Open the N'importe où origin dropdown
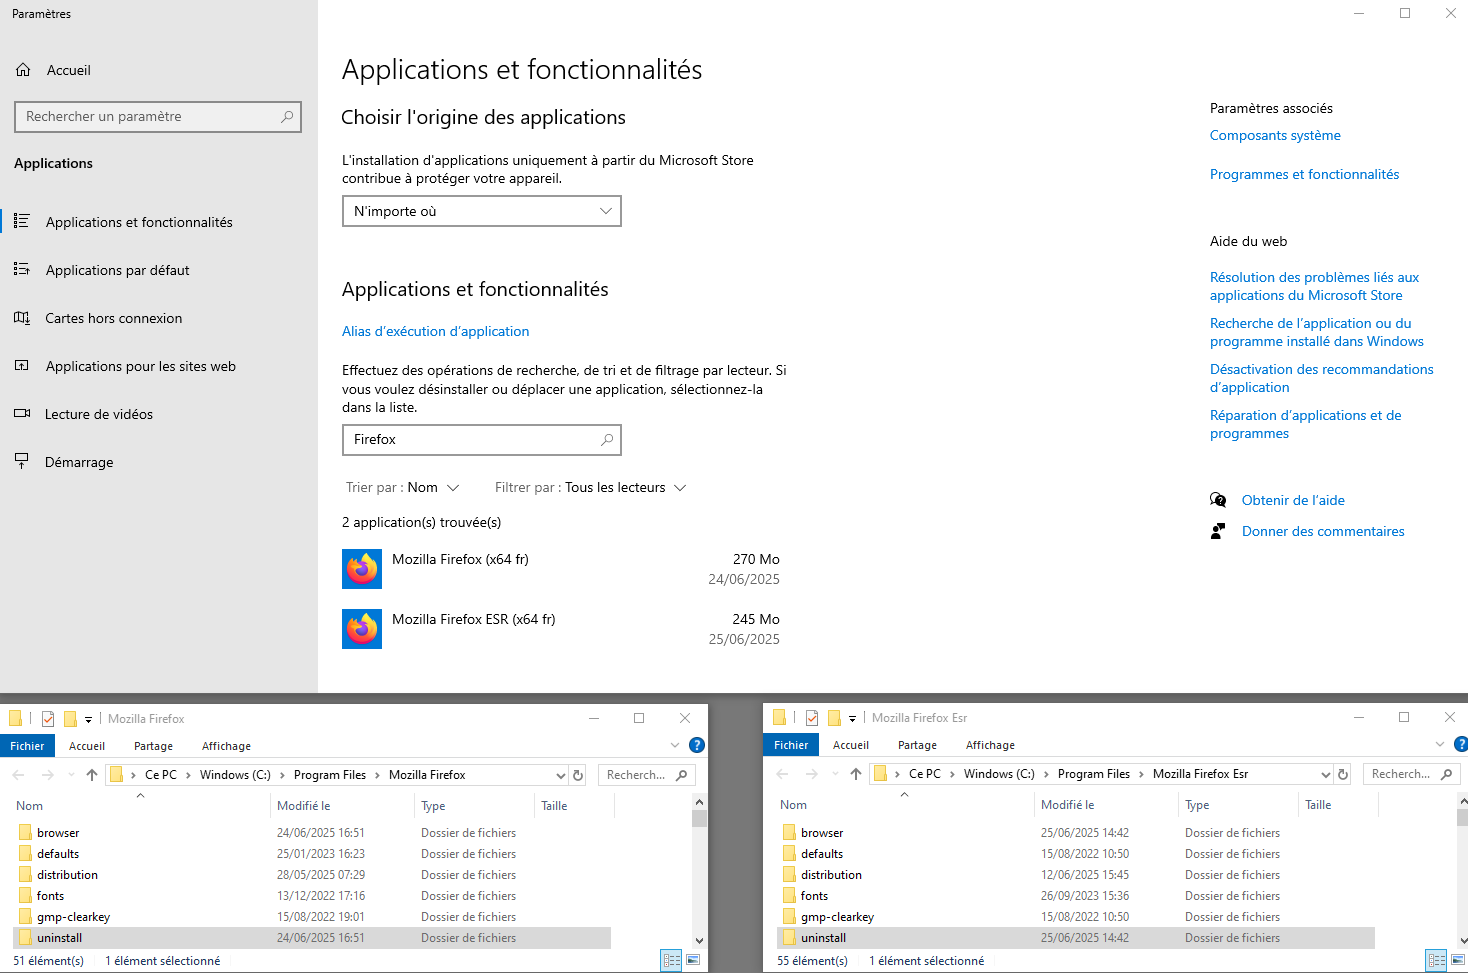 (x=482, y=211)
